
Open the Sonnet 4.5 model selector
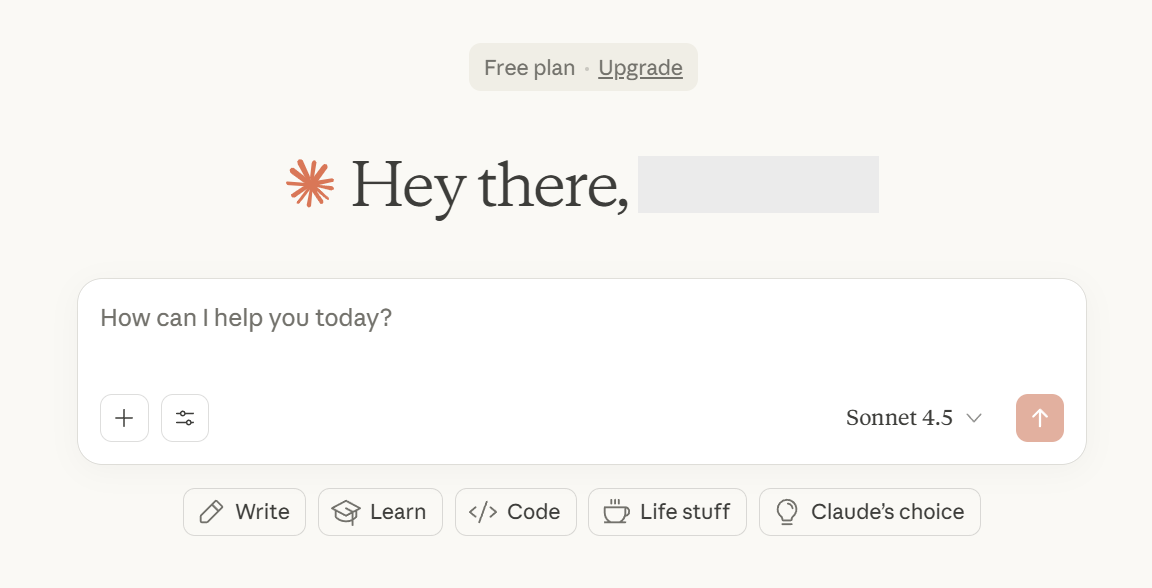click(900, 418)
